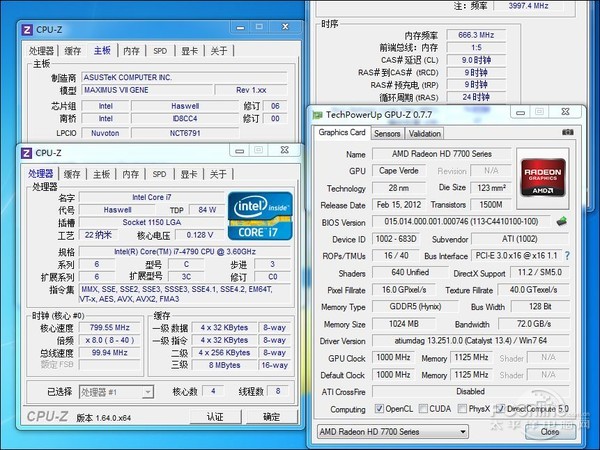The width and height of the screenshot is (600, 450).
Task: Open the 关于 tab in front CPU-Z window
Action: click(x=218, y=174)
